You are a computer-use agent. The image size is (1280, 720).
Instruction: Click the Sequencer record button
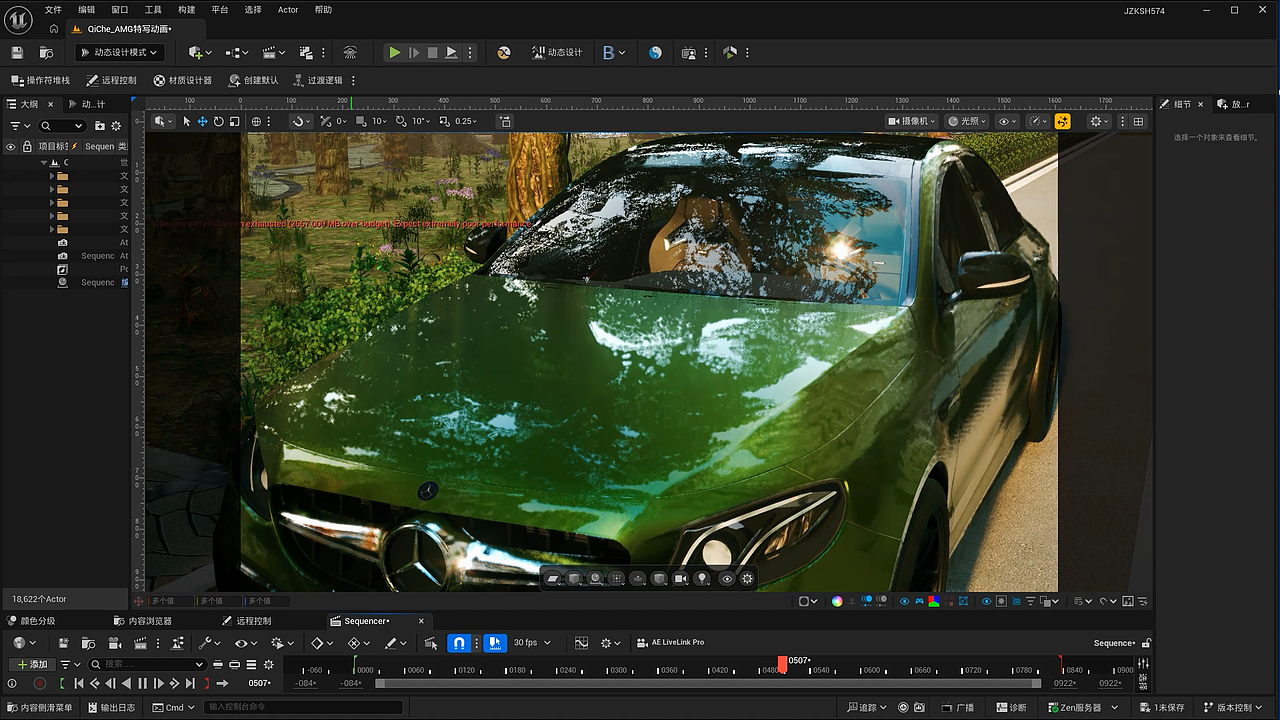pyautogui.click(x=40, y=683)
